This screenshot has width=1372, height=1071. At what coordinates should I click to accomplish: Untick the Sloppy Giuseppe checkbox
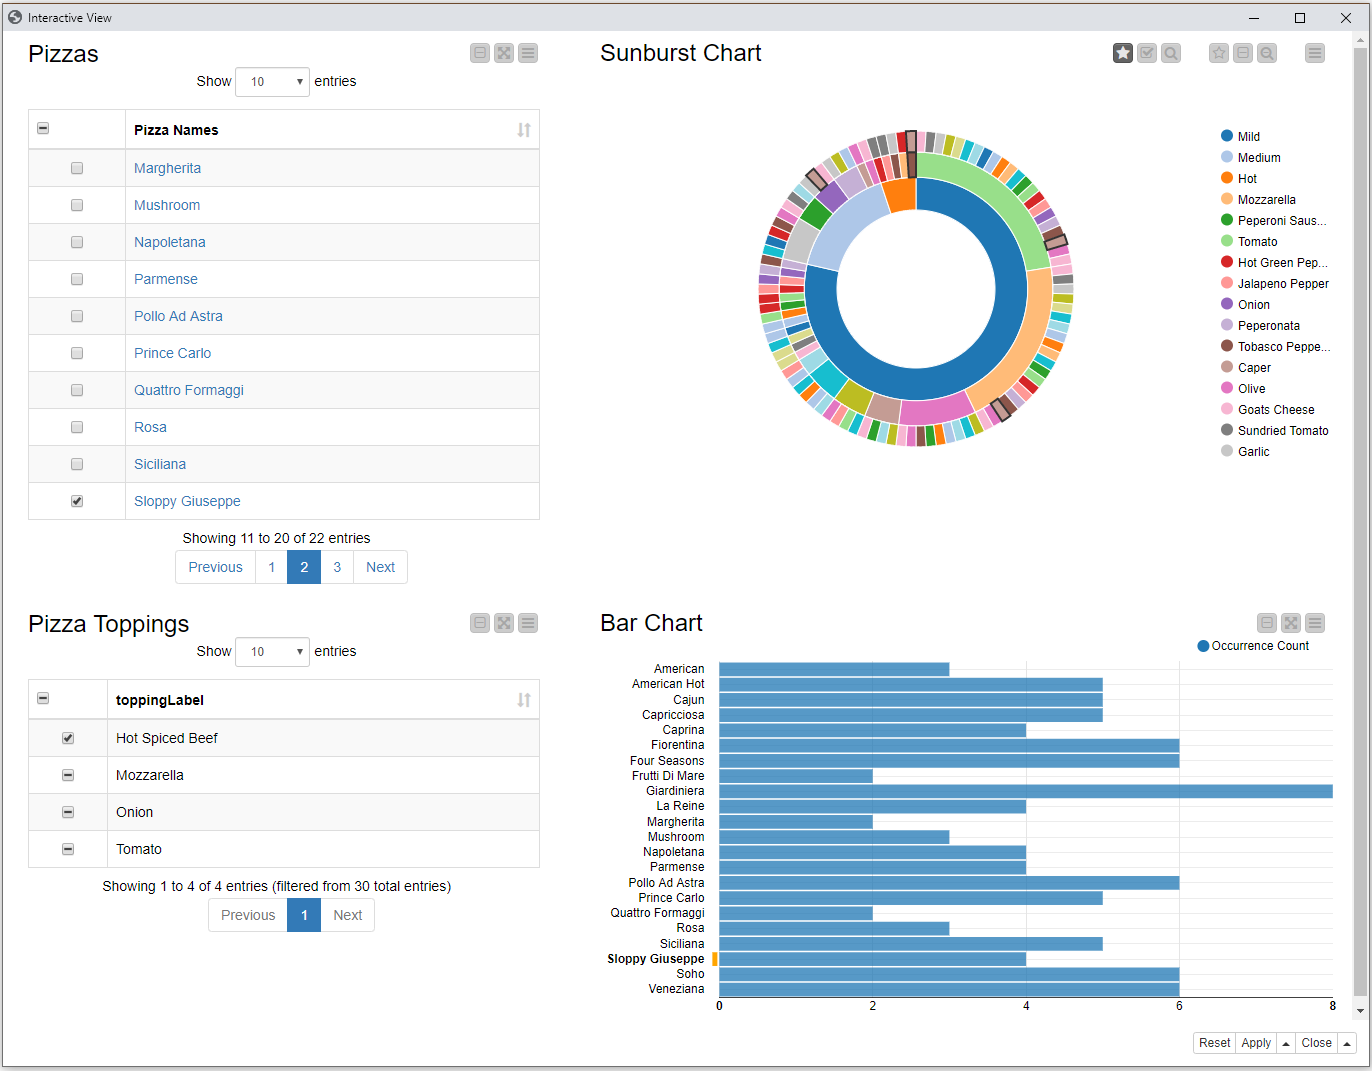tap(77, 501)
